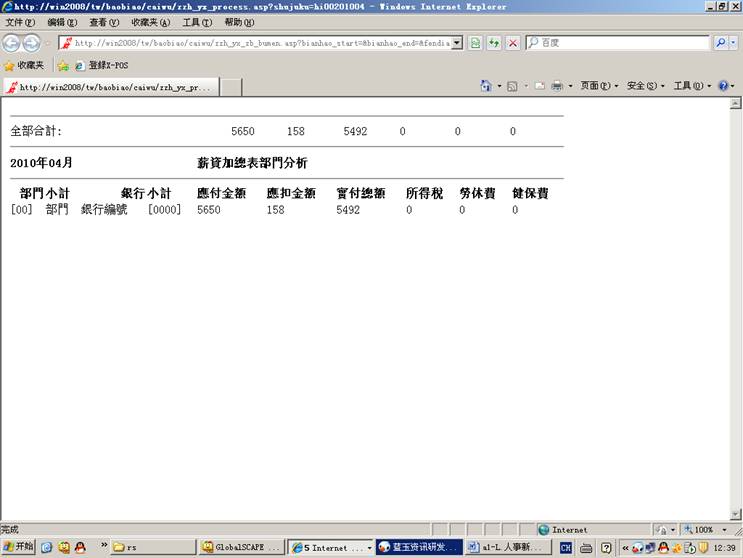The width and height of the screenshot is (743, 558).
Task: Switch to GlobalSCAPE taskbar window
Action: pyautogui.click(x=241, y=547)
